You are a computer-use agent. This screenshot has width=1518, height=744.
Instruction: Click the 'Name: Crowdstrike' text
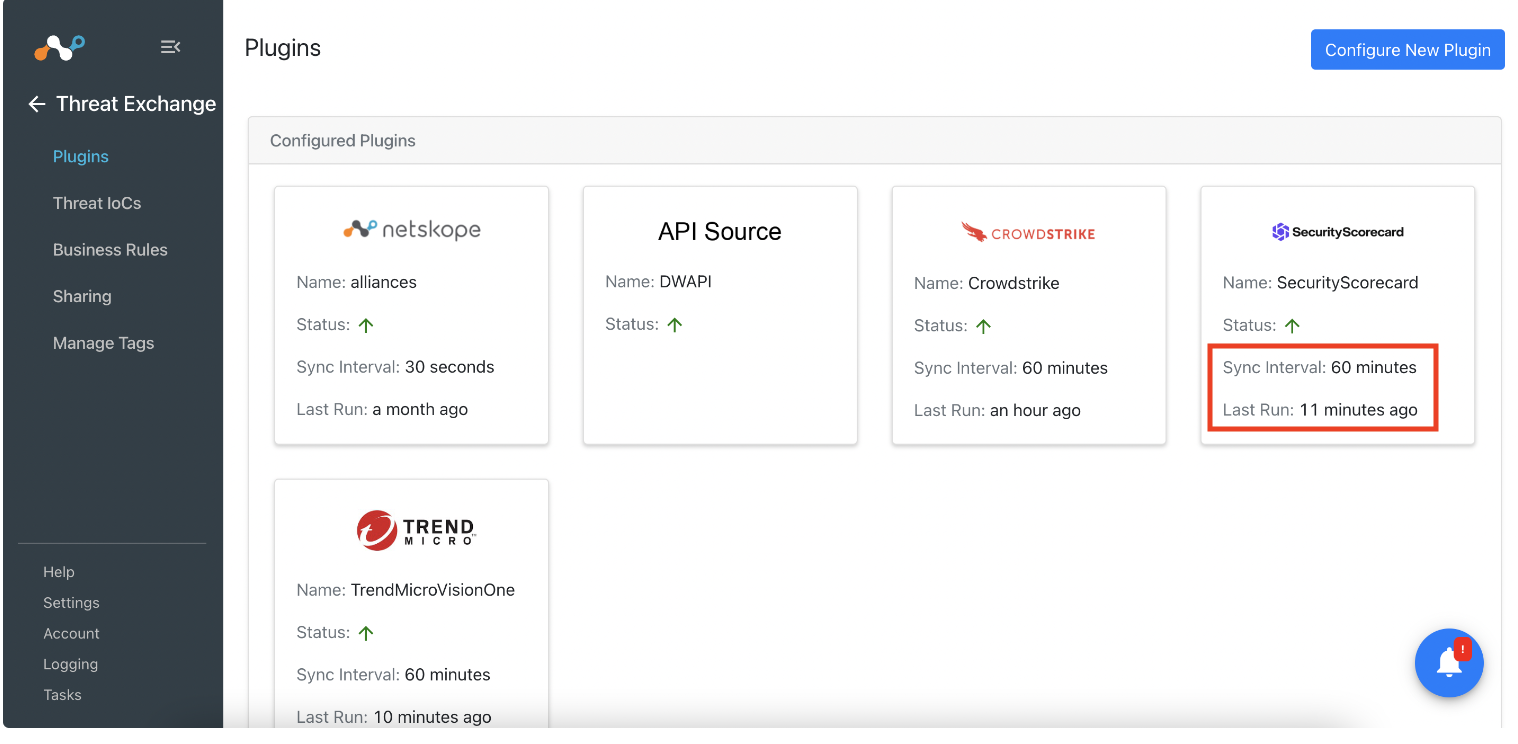(x=987, y=283)
